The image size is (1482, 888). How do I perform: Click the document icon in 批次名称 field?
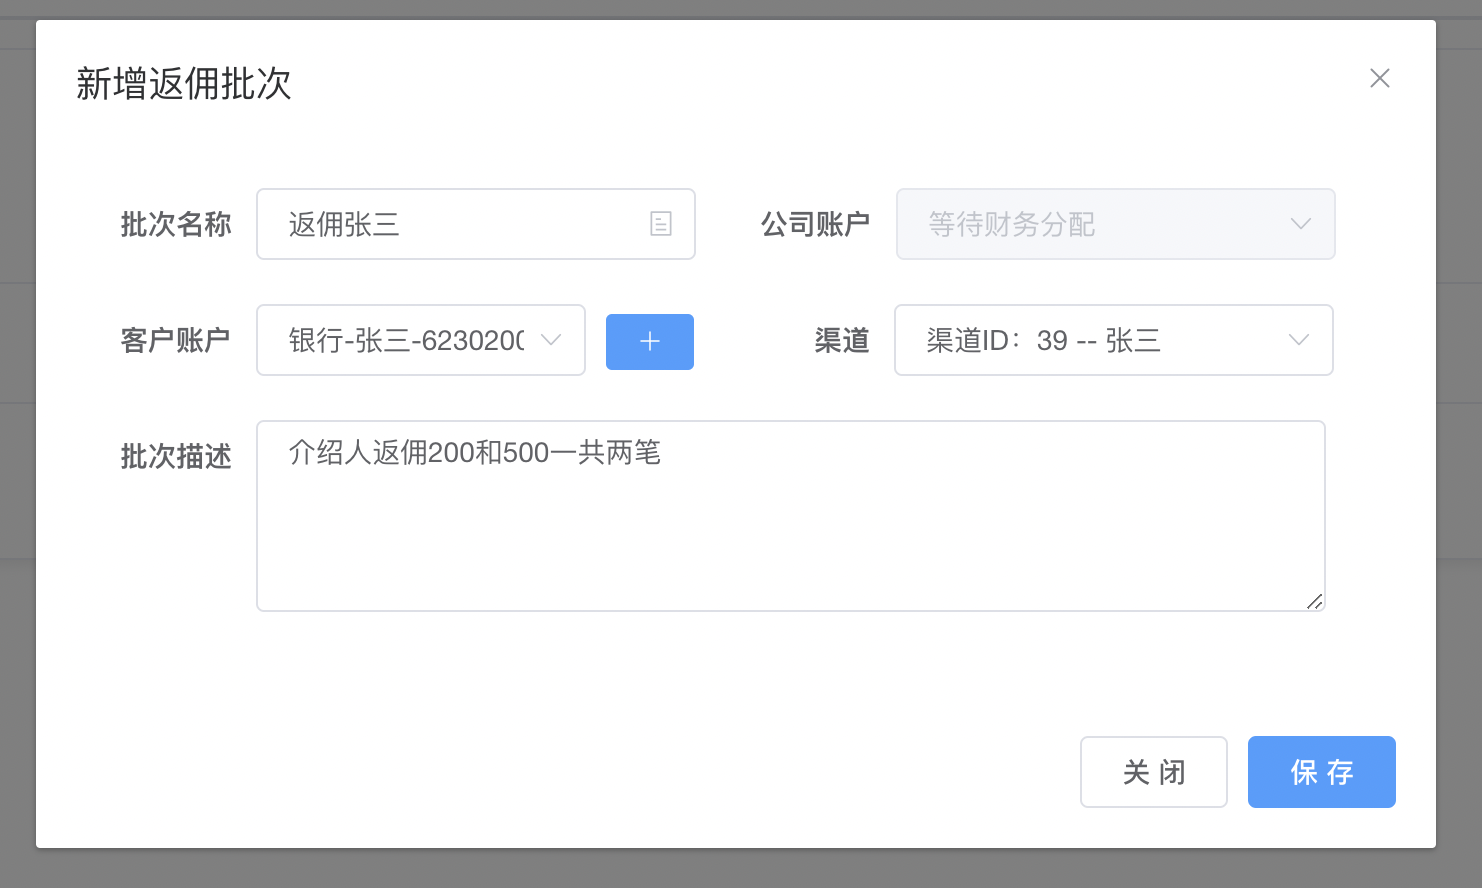(661, 224)
